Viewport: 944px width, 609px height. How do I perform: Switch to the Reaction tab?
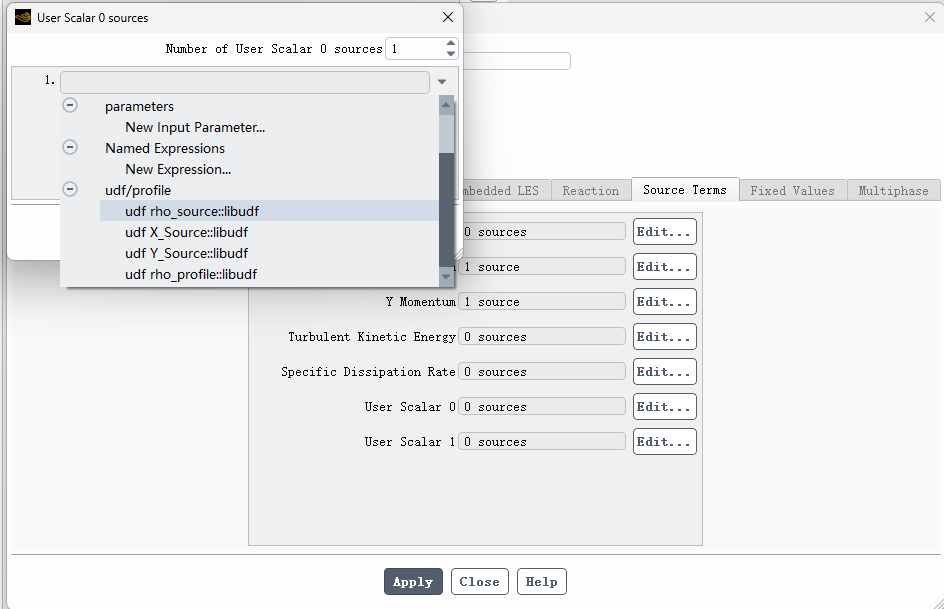pyautogui.click(x=591, y=191)
